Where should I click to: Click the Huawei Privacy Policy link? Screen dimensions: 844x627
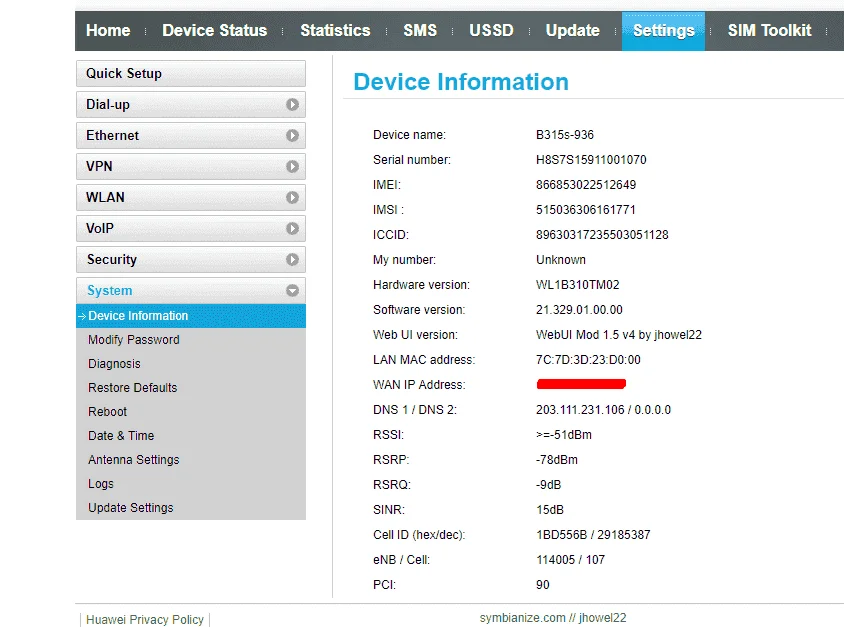pos(145,619)
